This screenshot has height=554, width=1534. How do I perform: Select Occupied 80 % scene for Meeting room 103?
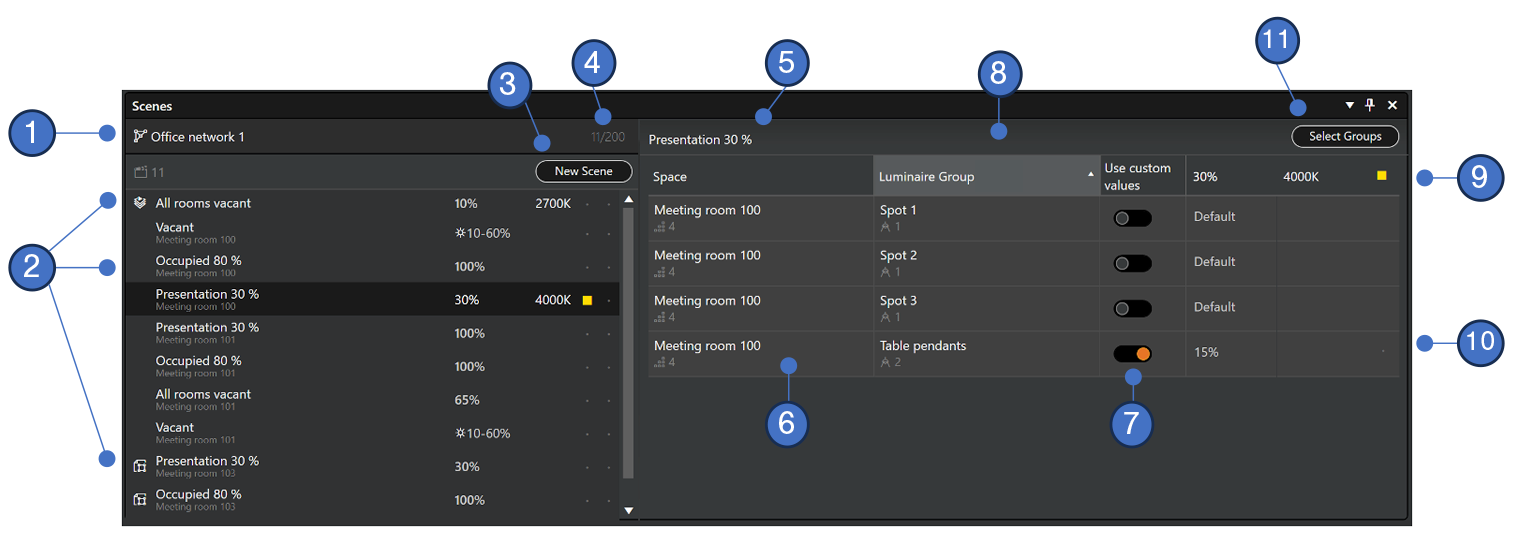coord(372,499)
